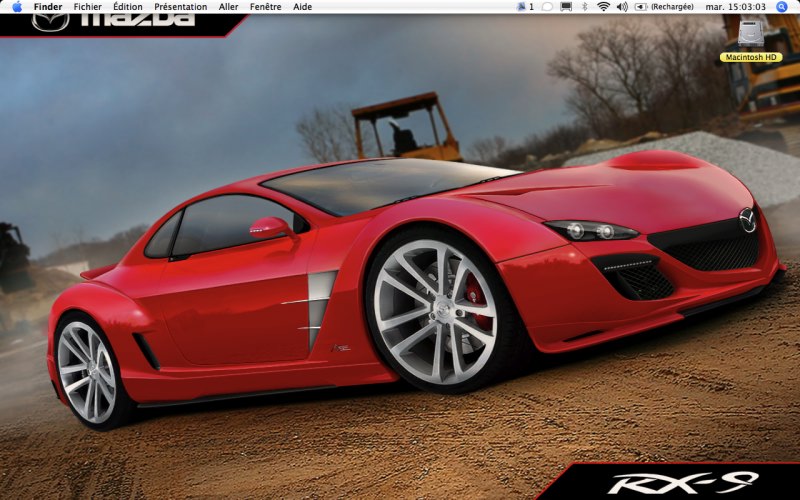
Task: Open the display monitor menu icon
Action: tap(566, 6)
